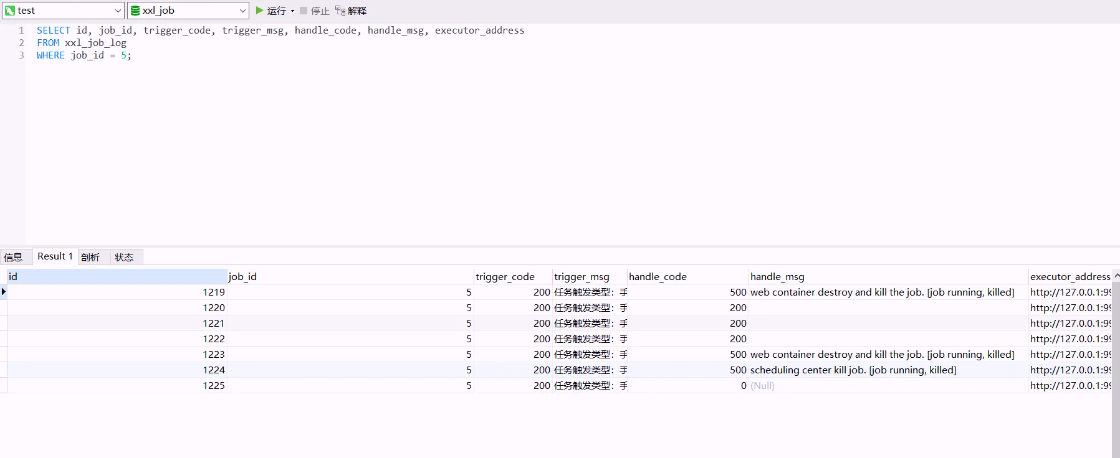
Task: Open the 'test' connection dropdown
Action: point(117,11)
